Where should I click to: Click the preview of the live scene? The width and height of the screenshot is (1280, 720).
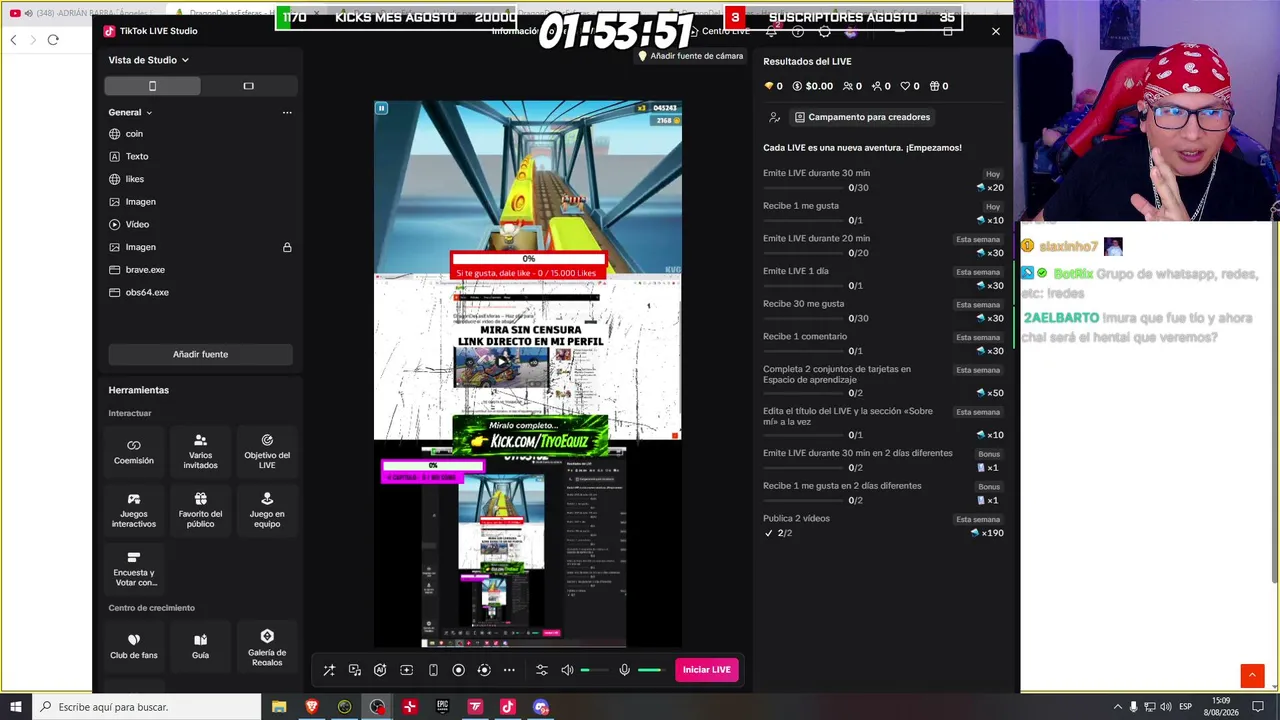[528, 374]
